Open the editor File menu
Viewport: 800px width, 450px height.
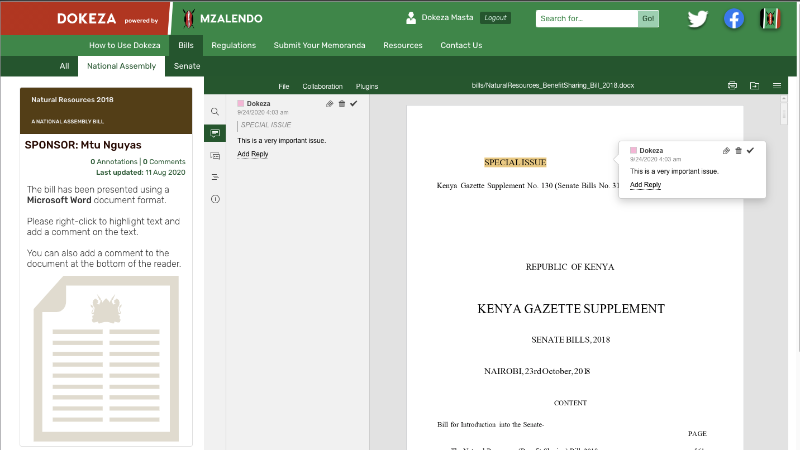284,87
